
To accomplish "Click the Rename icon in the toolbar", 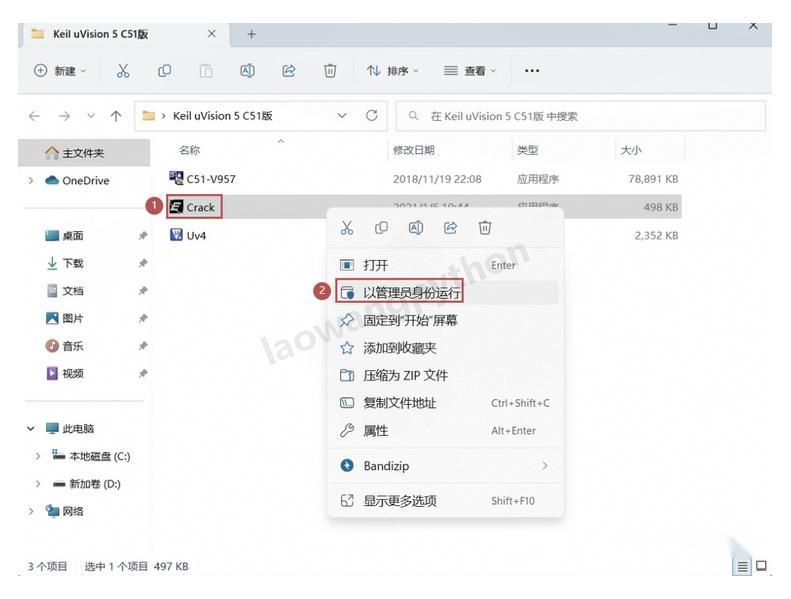I will pos(247,71).
